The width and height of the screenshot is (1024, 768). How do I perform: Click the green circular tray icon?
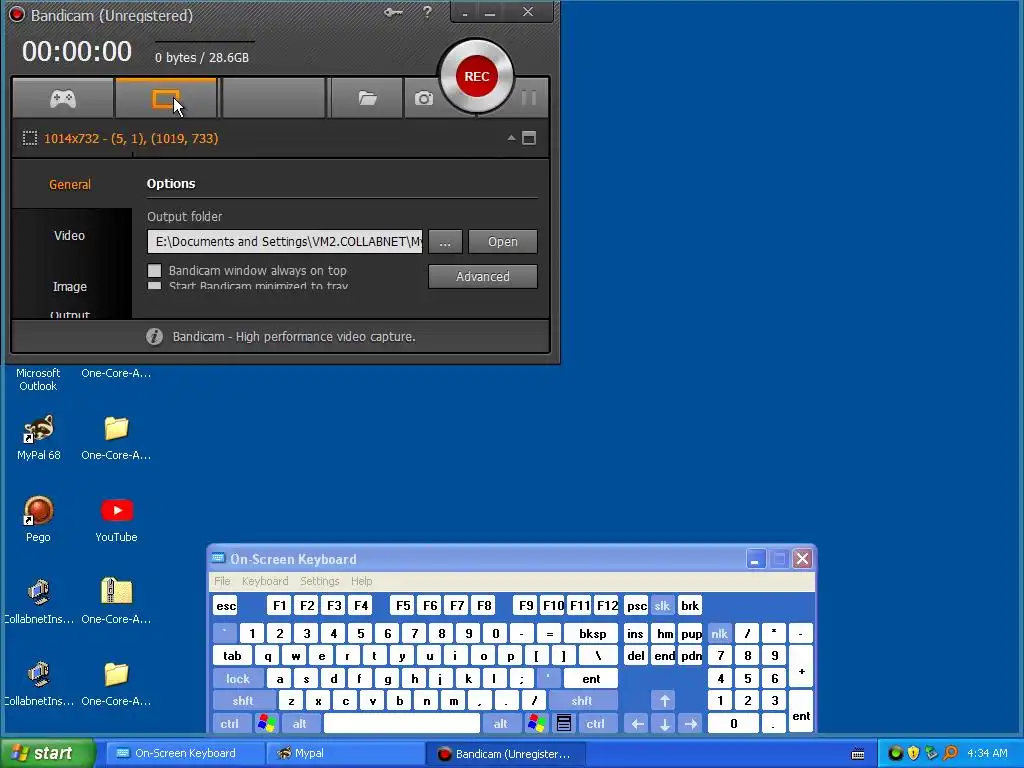coord(896,754)
